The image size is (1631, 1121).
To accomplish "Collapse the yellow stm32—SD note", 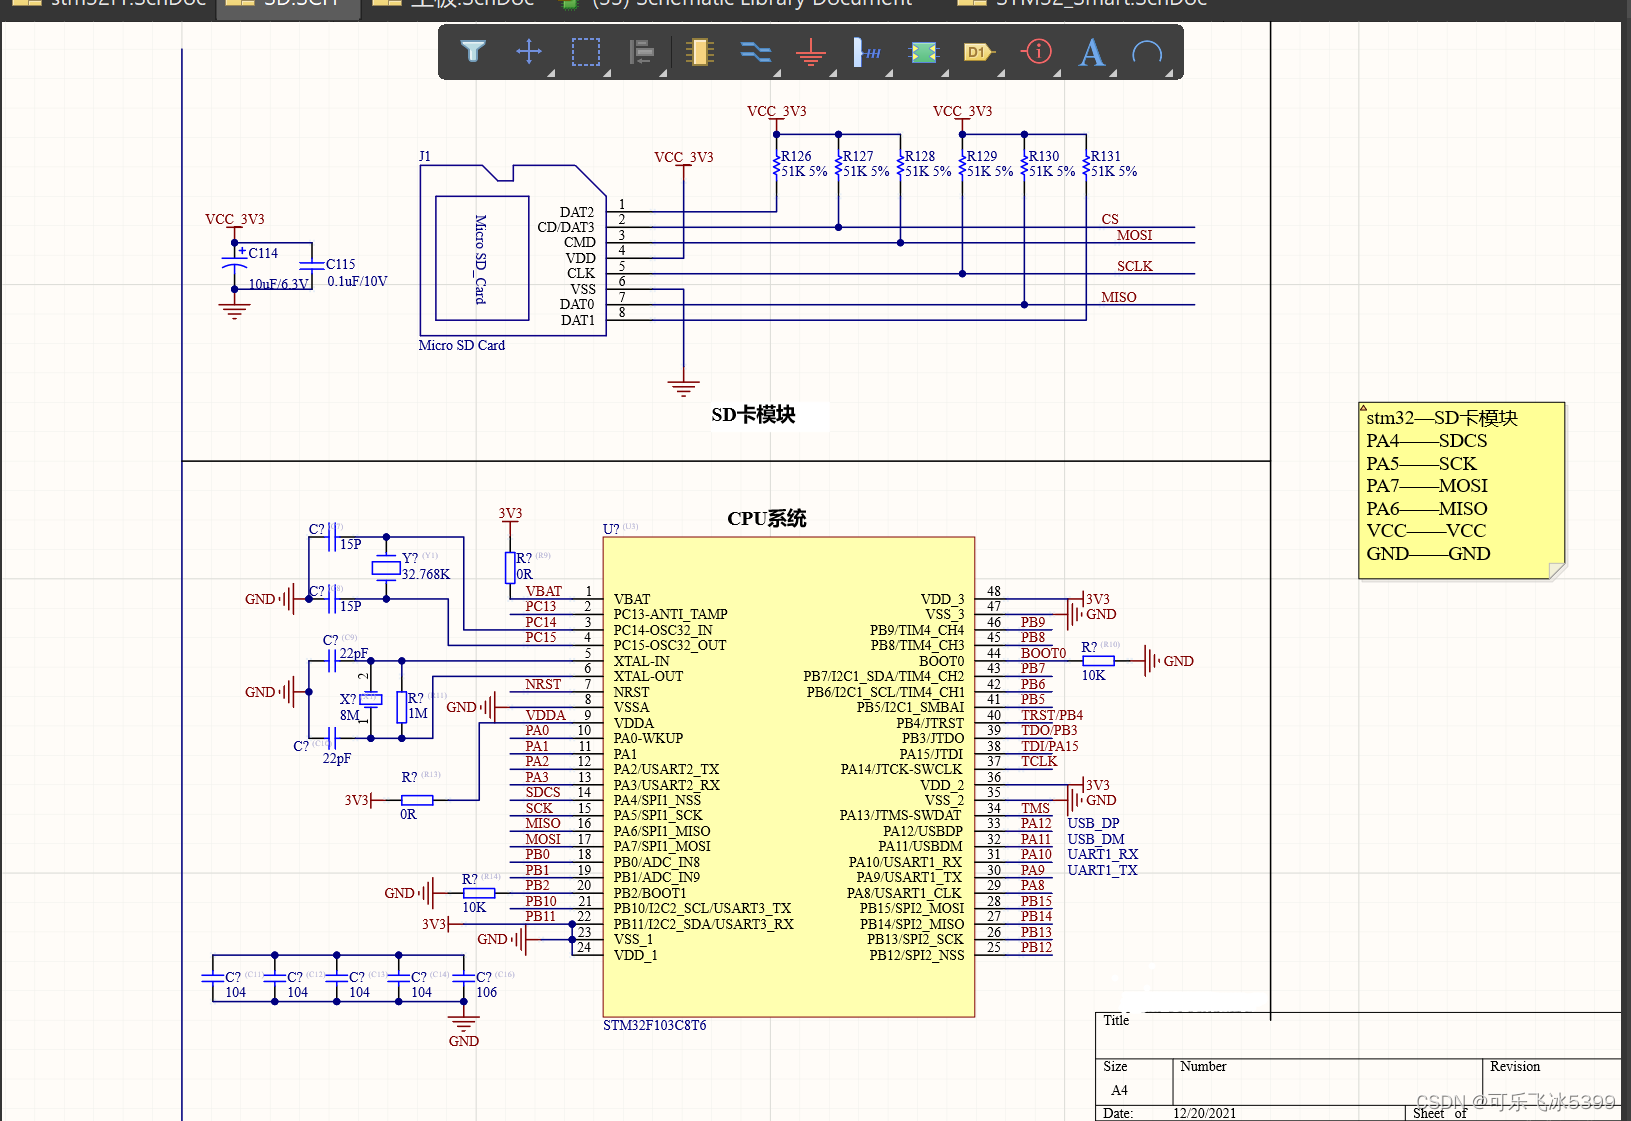I will 1363,408.
